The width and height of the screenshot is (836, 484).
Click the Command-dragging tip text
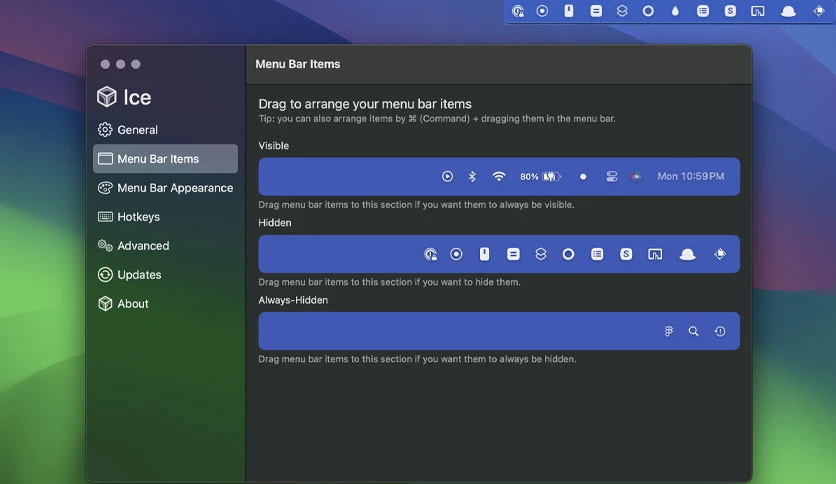click(437, 119)
